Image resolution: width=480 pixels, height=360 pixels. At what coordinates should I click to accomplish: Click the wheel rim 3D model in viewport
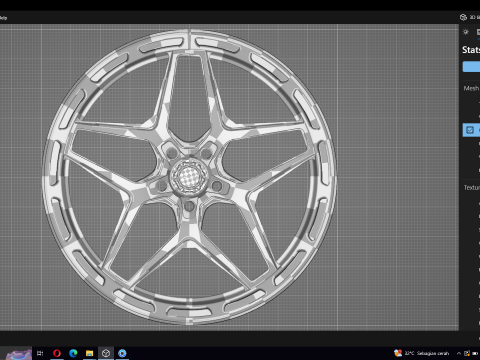[x=189, y=177]
